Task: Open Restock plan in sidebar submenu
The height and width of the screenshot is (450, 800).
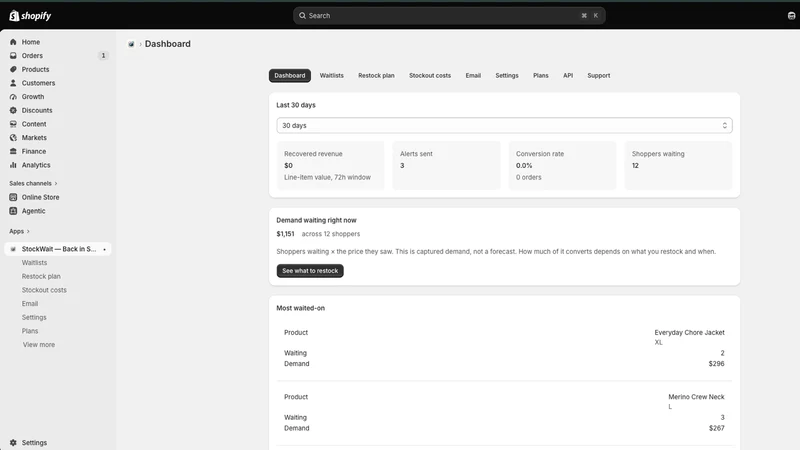Action: (41, 277)
